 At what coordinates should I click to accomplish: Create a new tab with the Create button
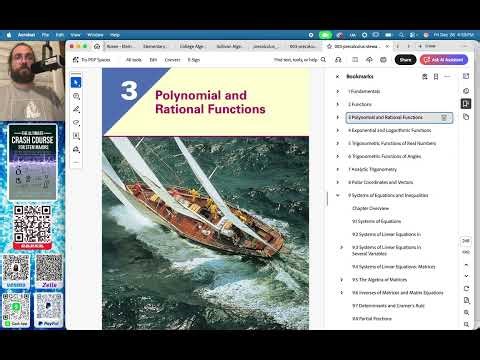[x=427, y=46]
